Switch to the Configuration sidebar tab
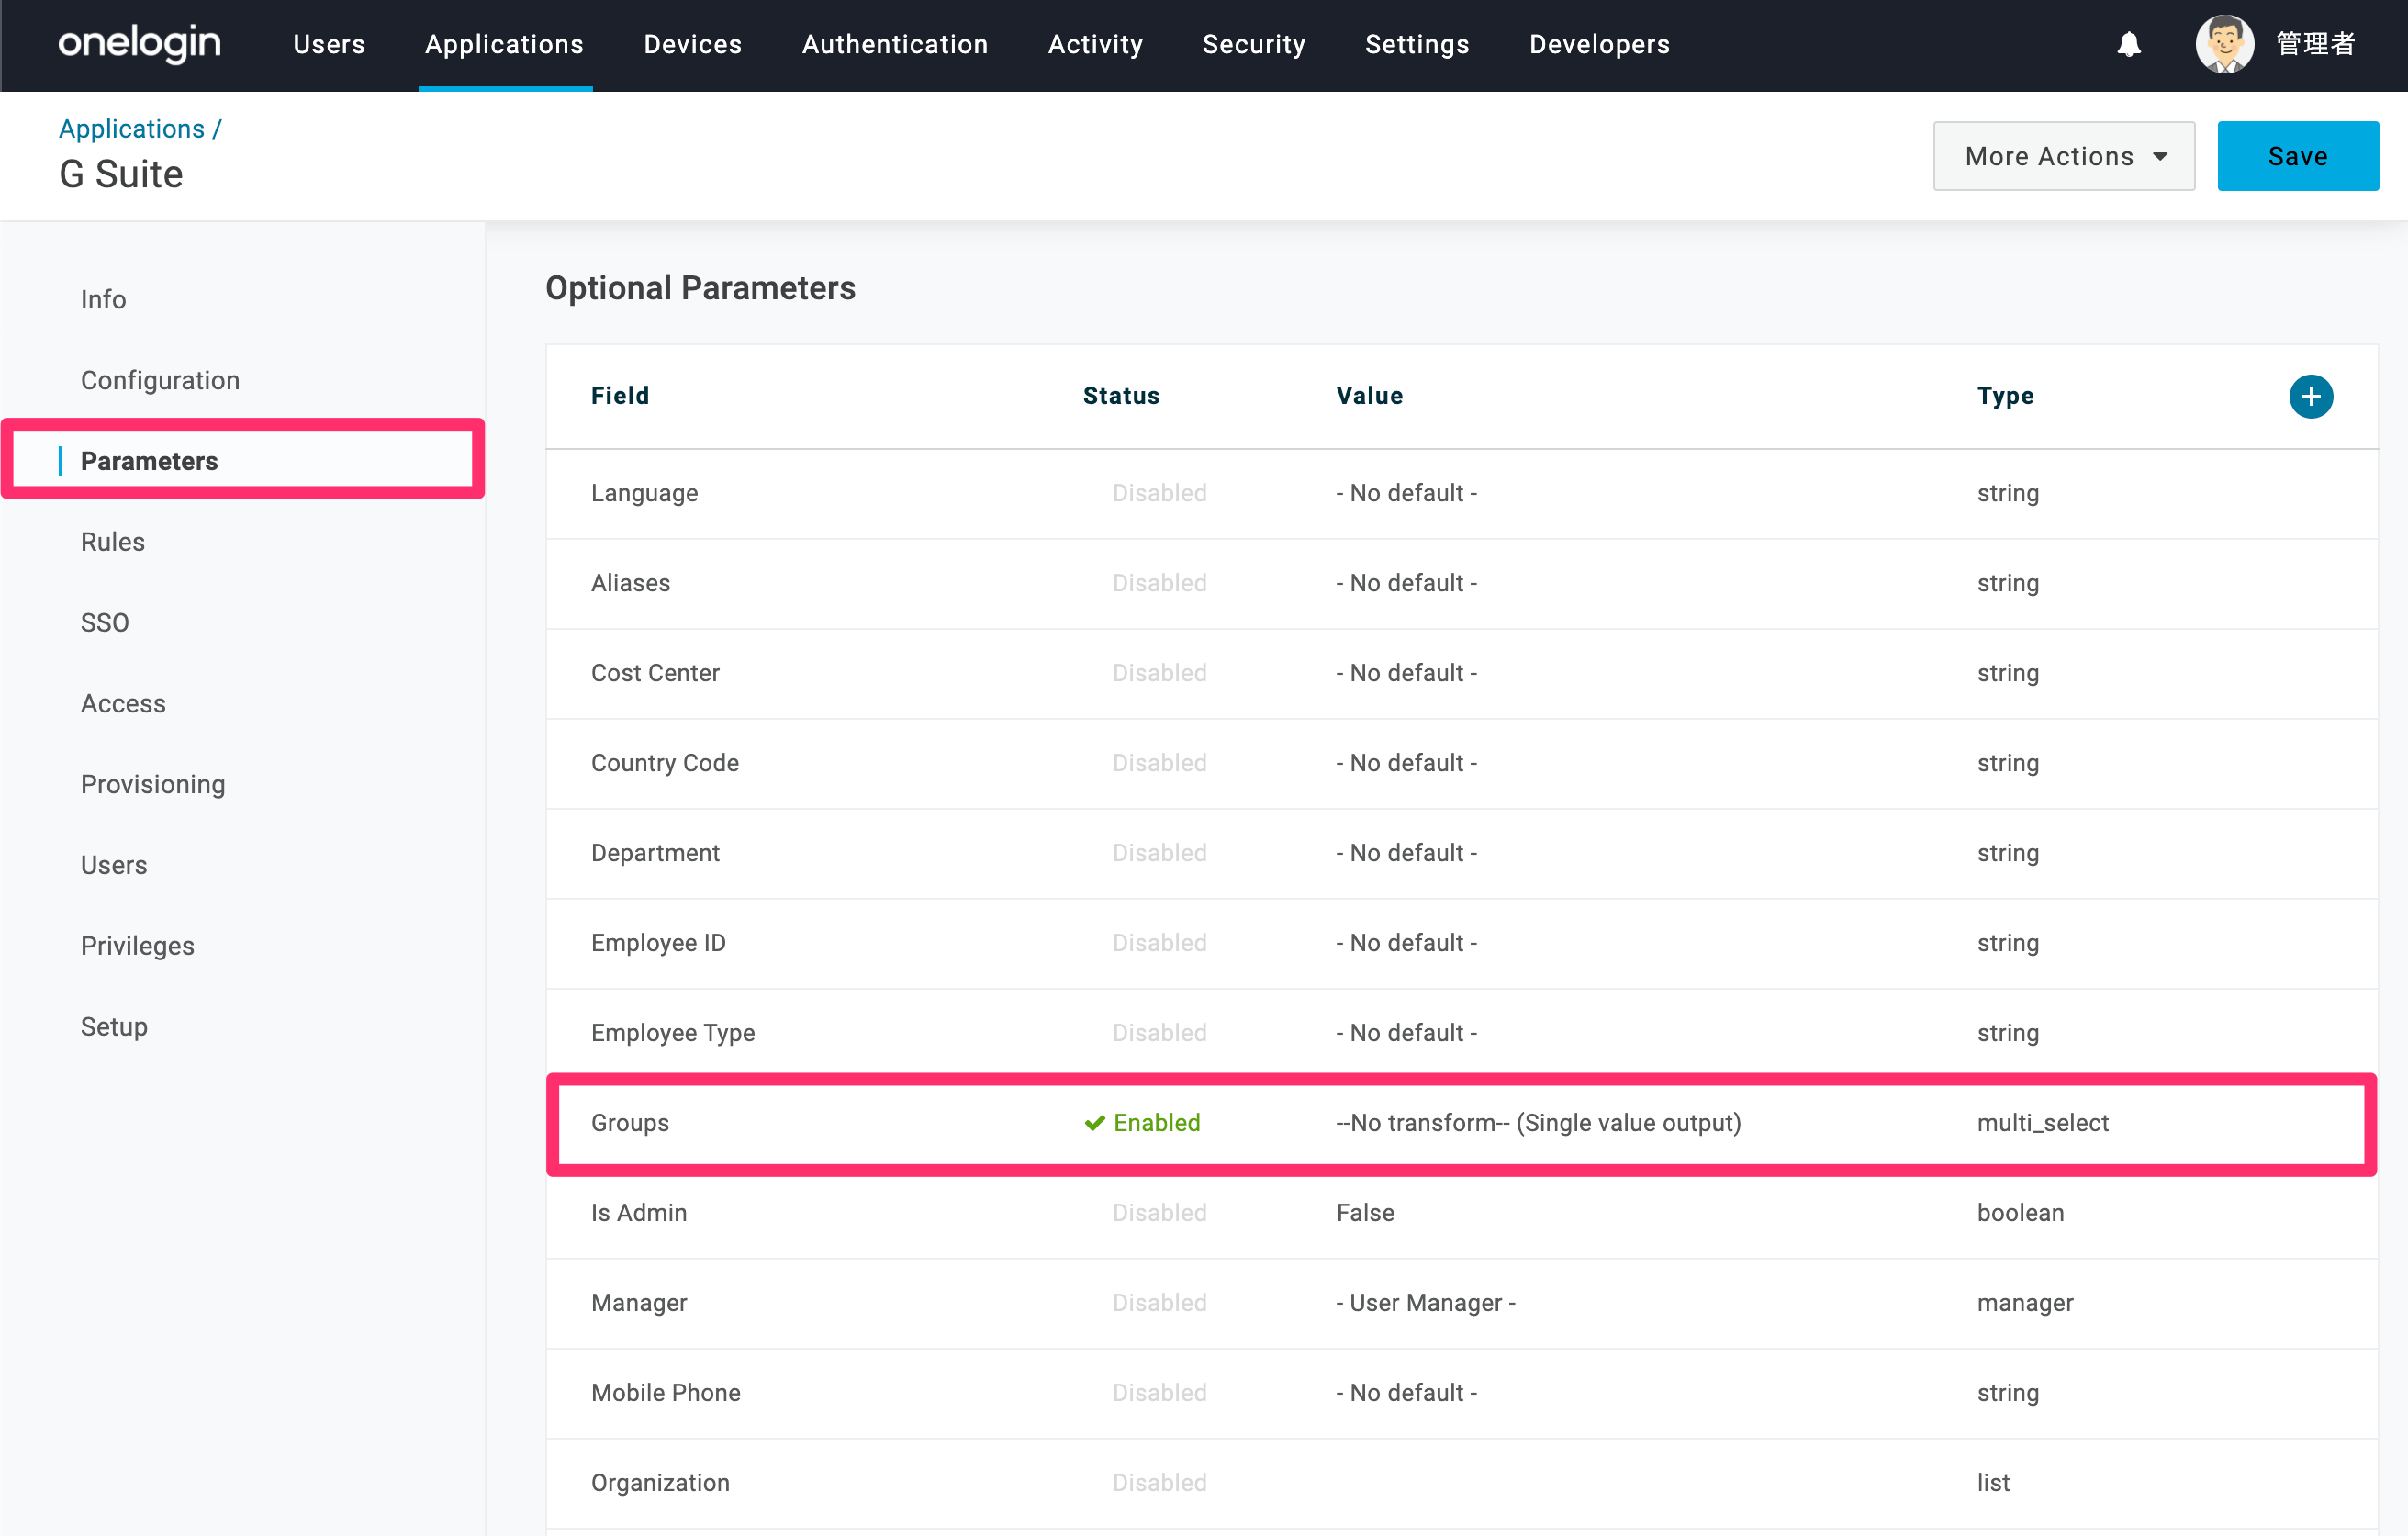The height and width of the screenshot is (1536, 2408). tap(160, 380)
